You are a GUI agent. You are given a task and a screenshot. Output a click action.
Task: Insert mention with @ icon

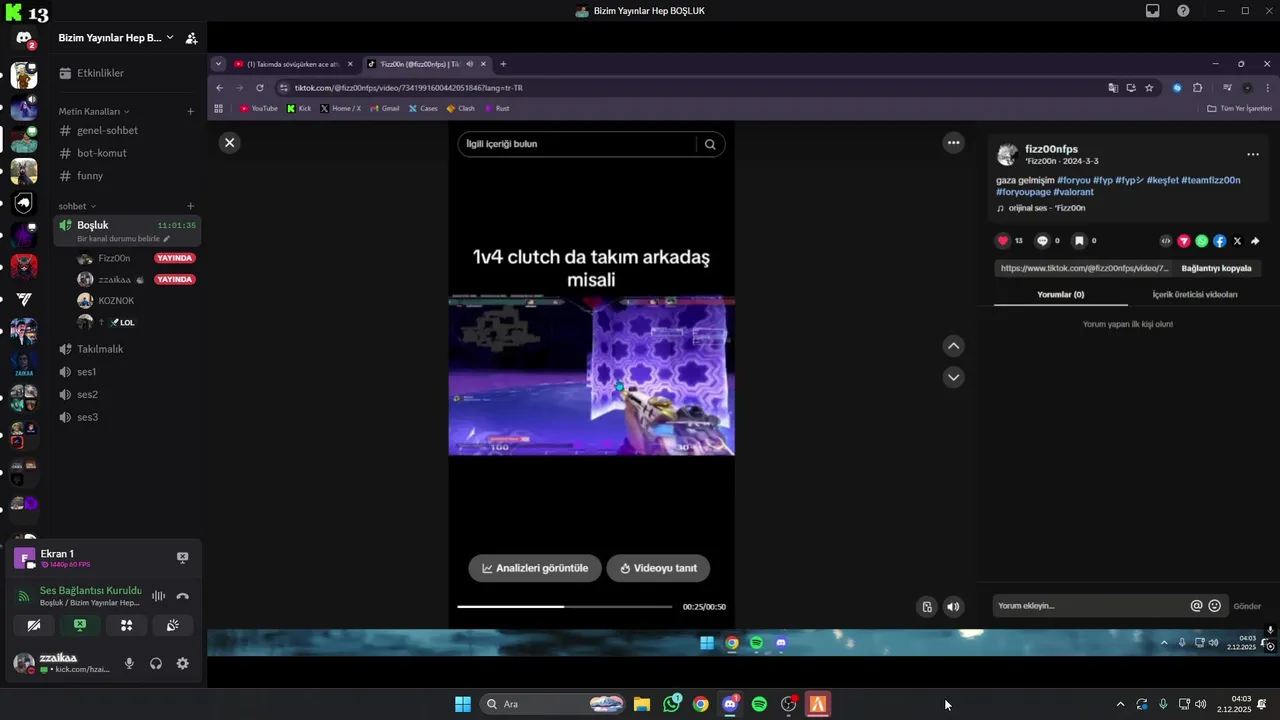(1196, 606)
